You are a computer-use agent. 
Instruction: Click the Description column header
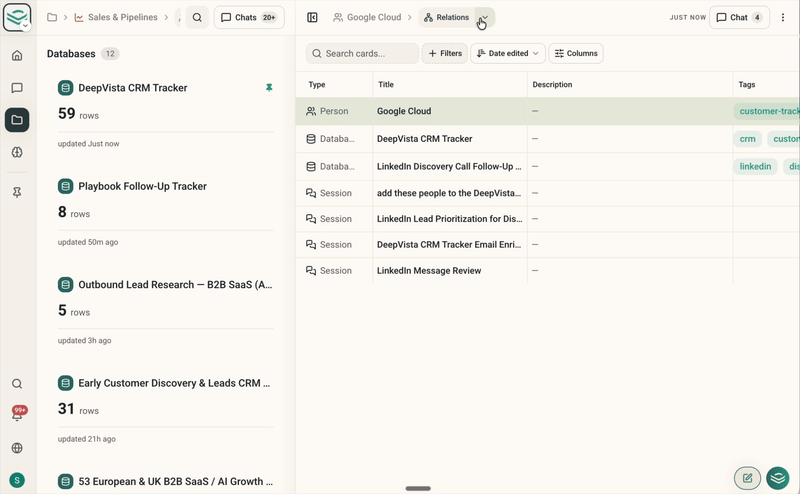click(552, 85)
